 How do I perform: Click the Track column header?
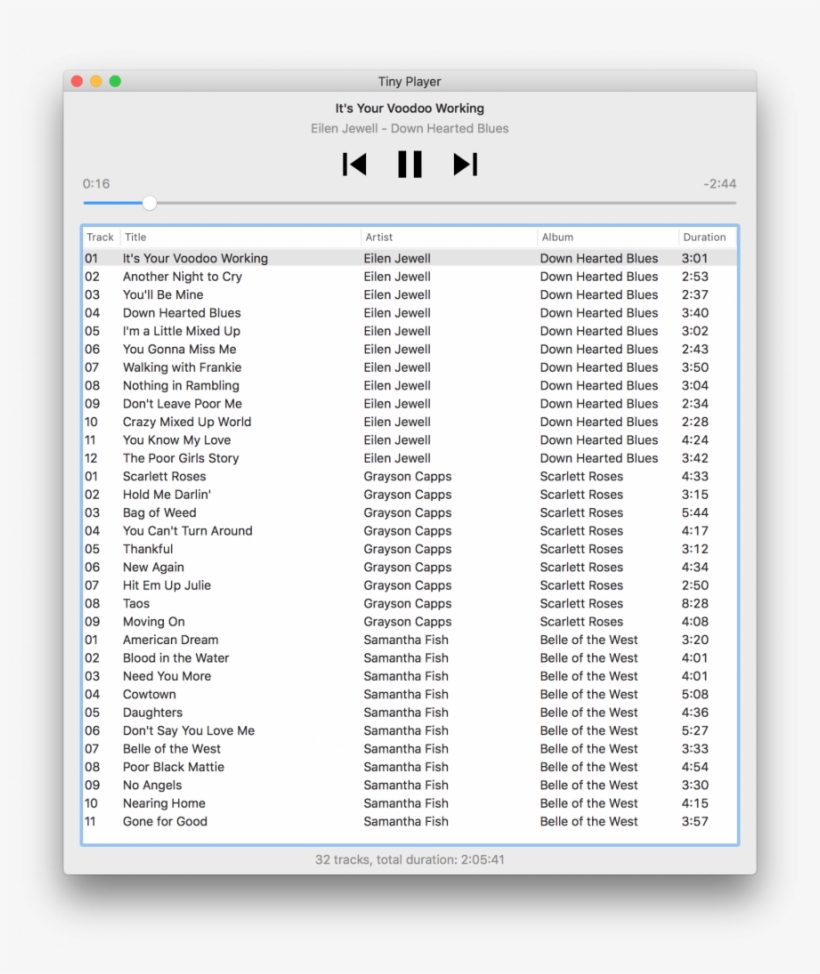[x=100, y=237]
